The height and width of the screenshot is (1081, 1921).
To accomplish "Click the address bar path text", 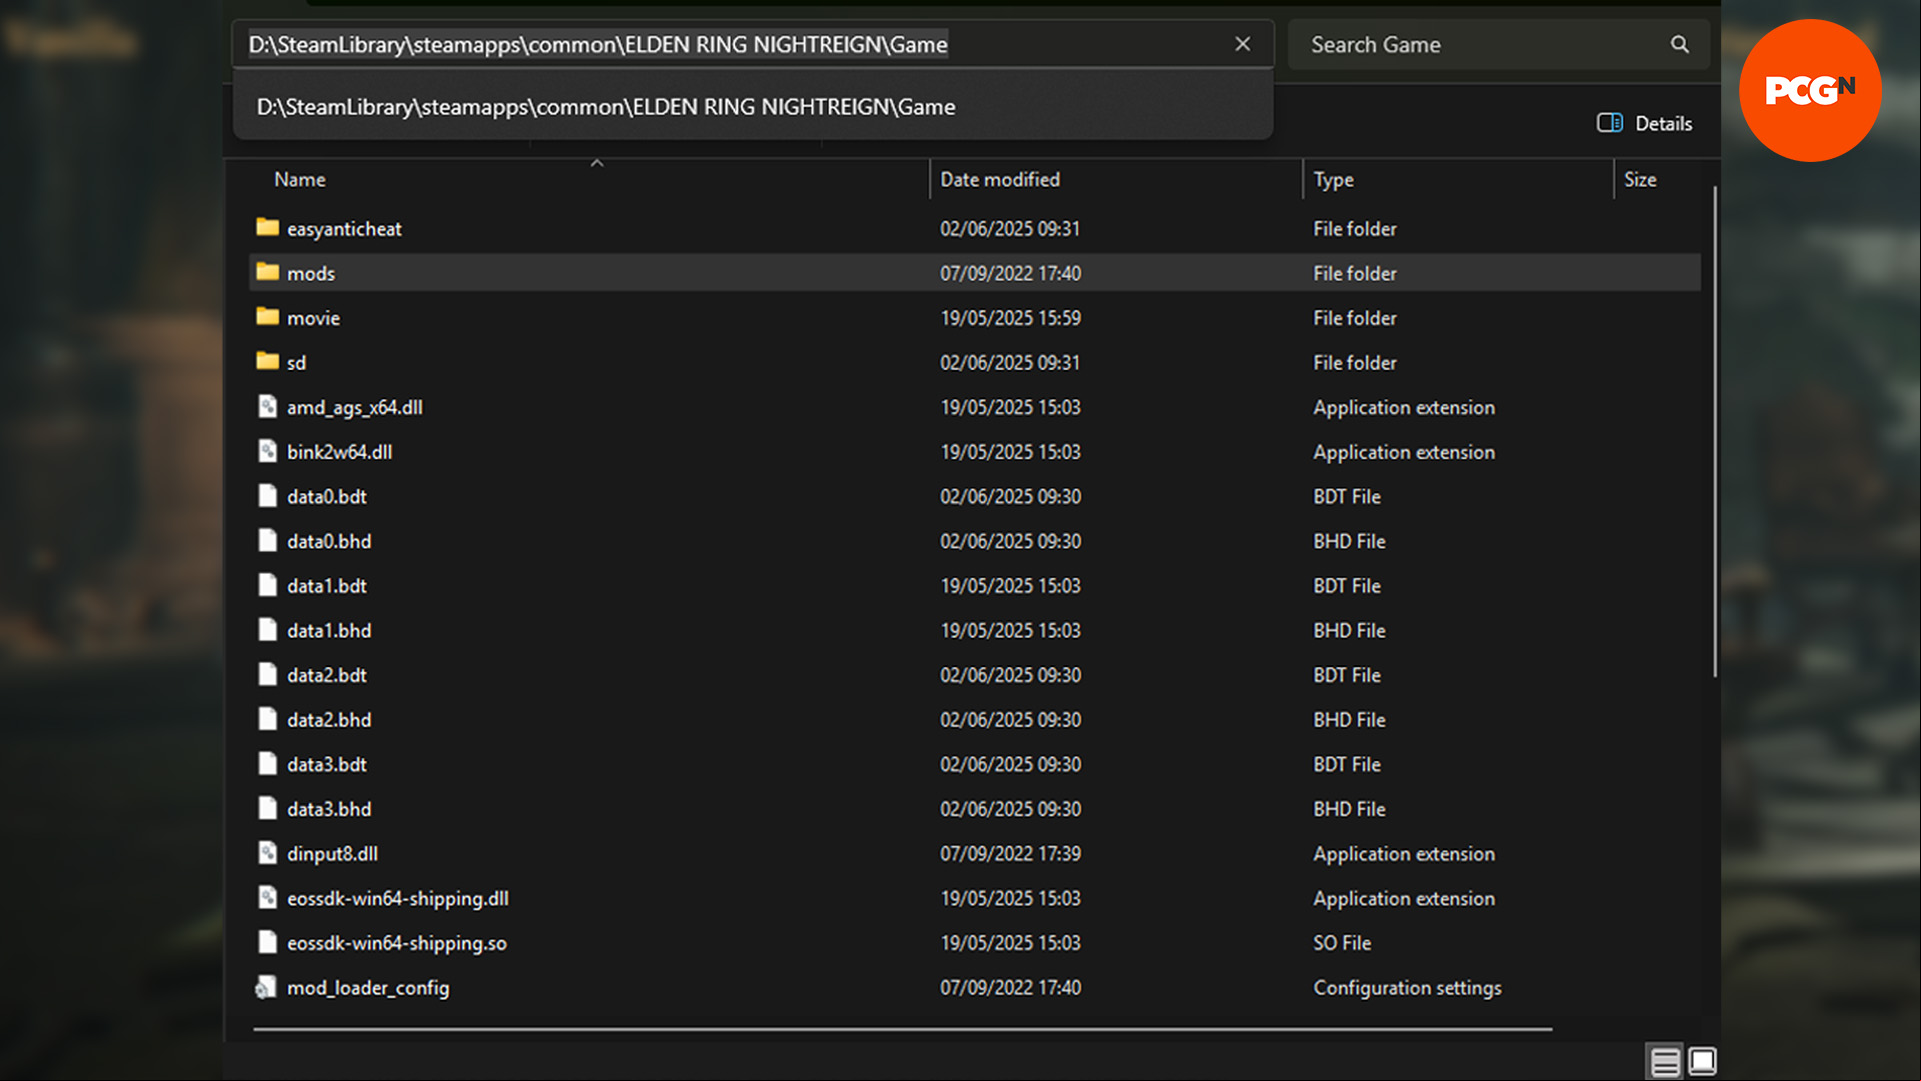I will pos(598,44).
